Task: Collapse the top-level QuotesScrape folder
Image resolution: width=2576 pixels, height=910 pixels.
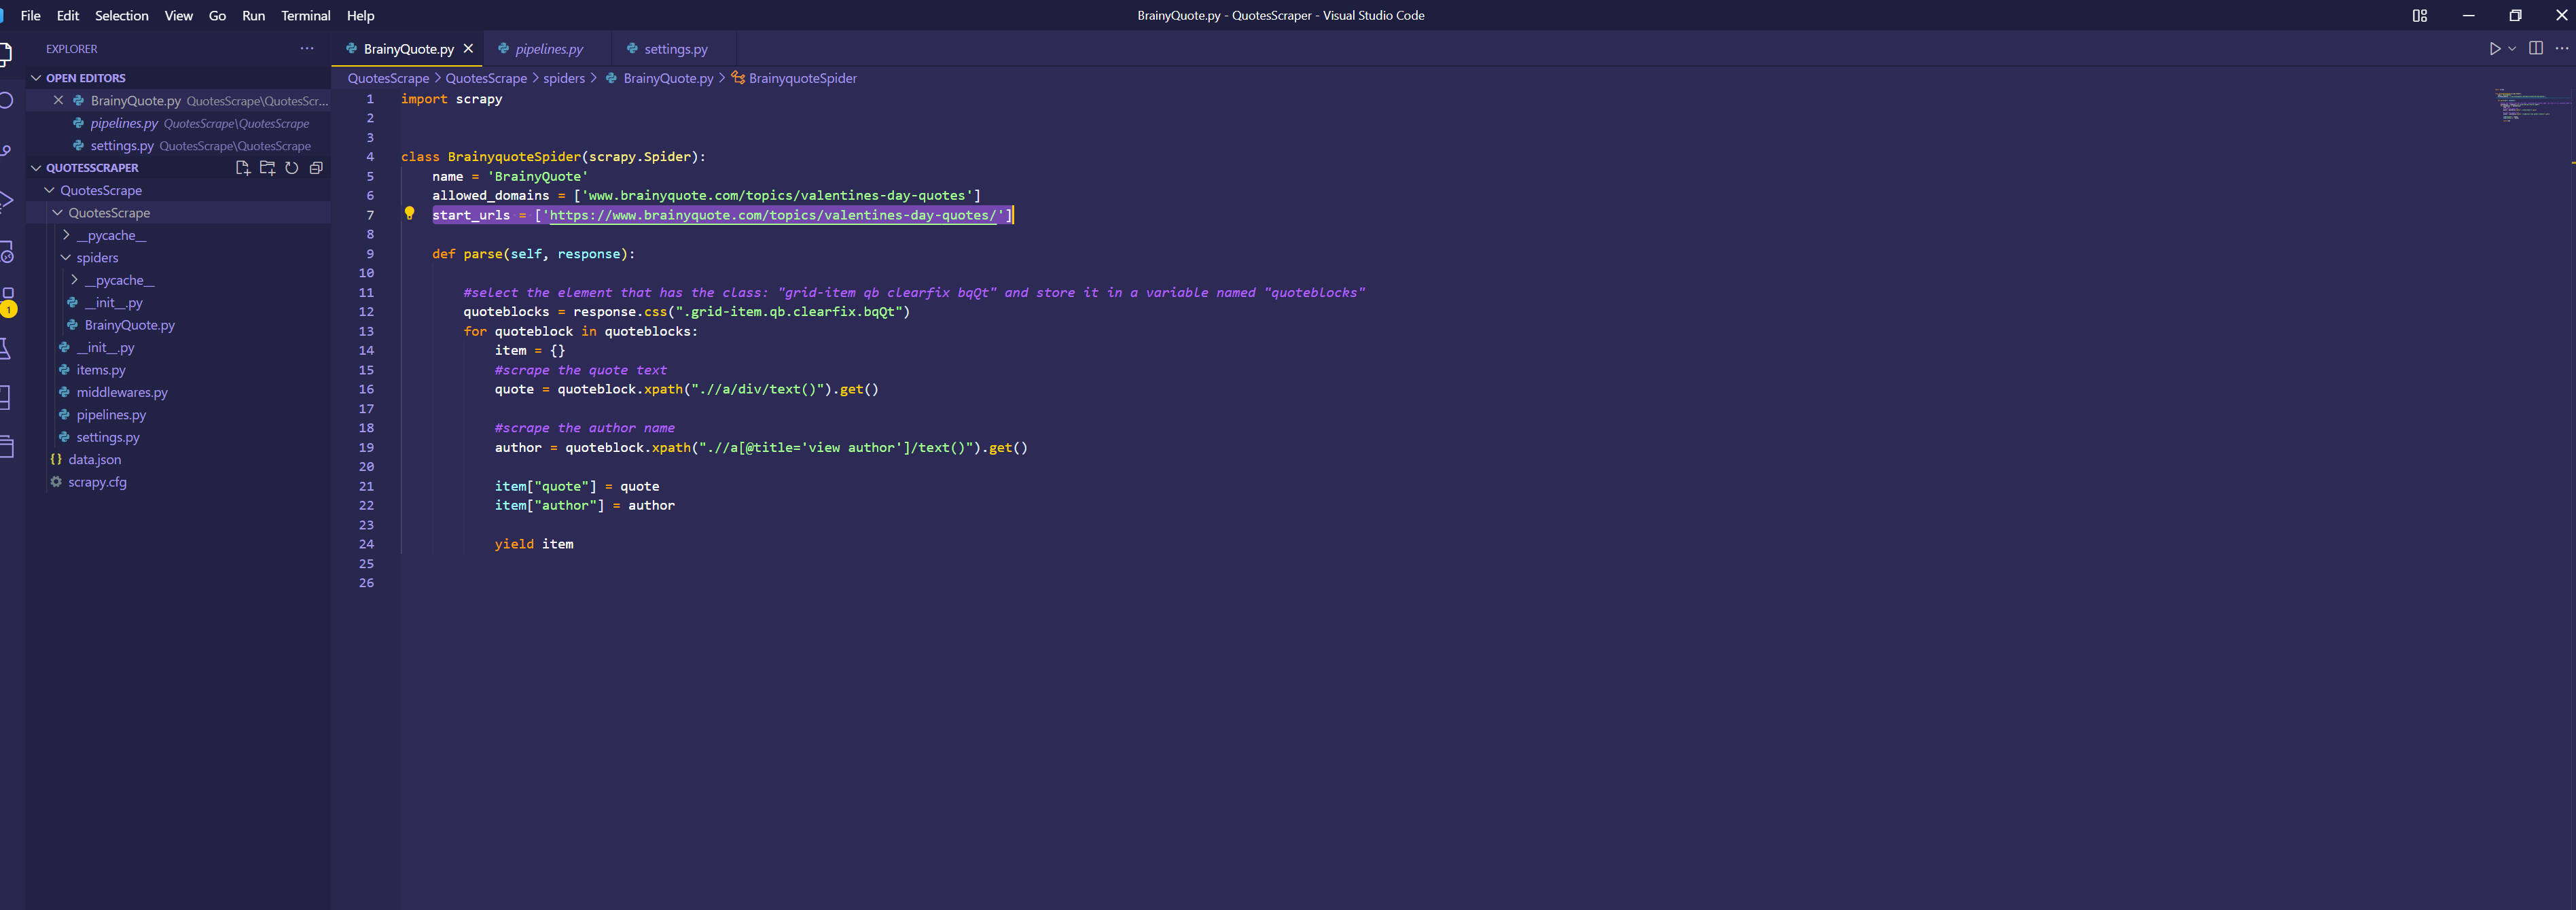Action: pyautogui.click(x=49, y=190)
